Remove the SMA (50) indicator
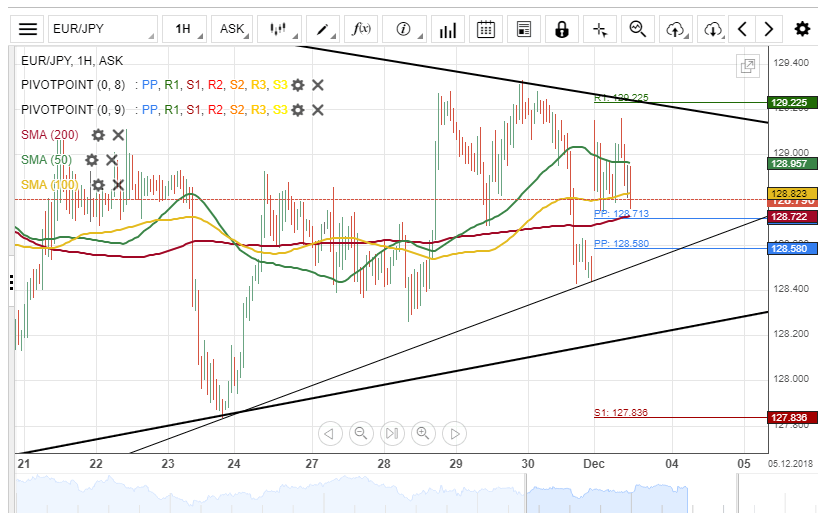 pos(112,160)
